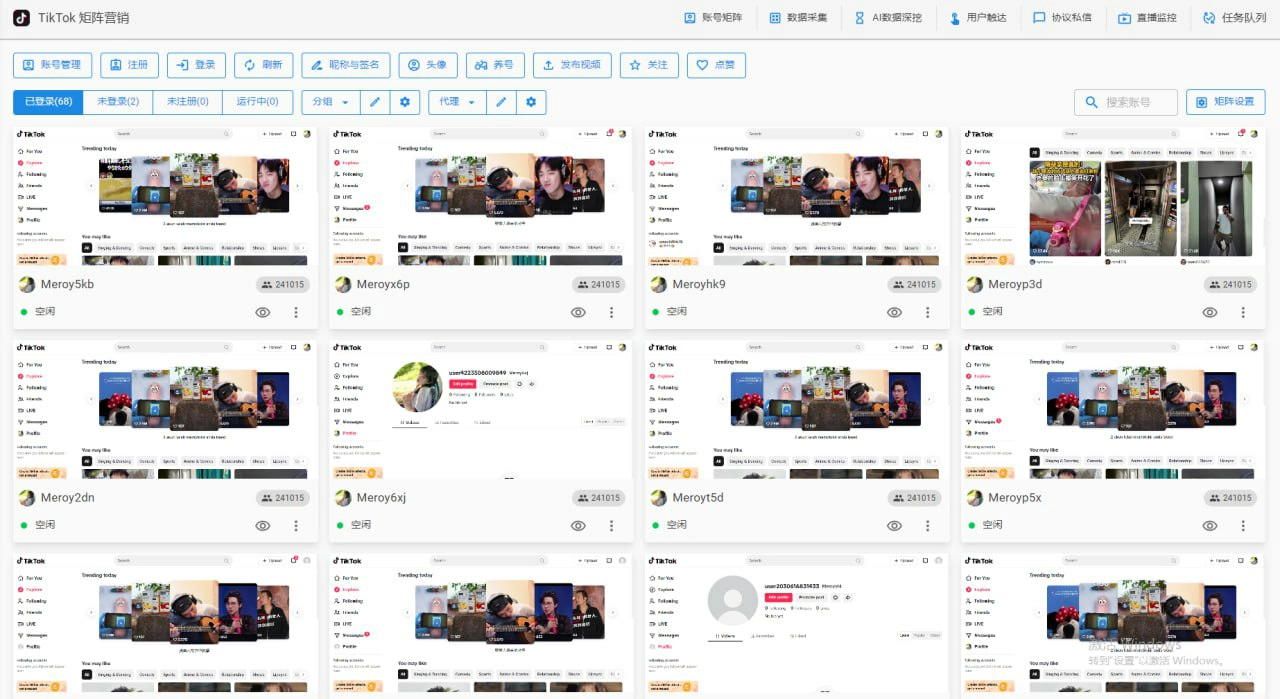Screen dimensions: 1280x699
Task: Open the 关注 follow action tool
Action: click(x=649, y=65)
